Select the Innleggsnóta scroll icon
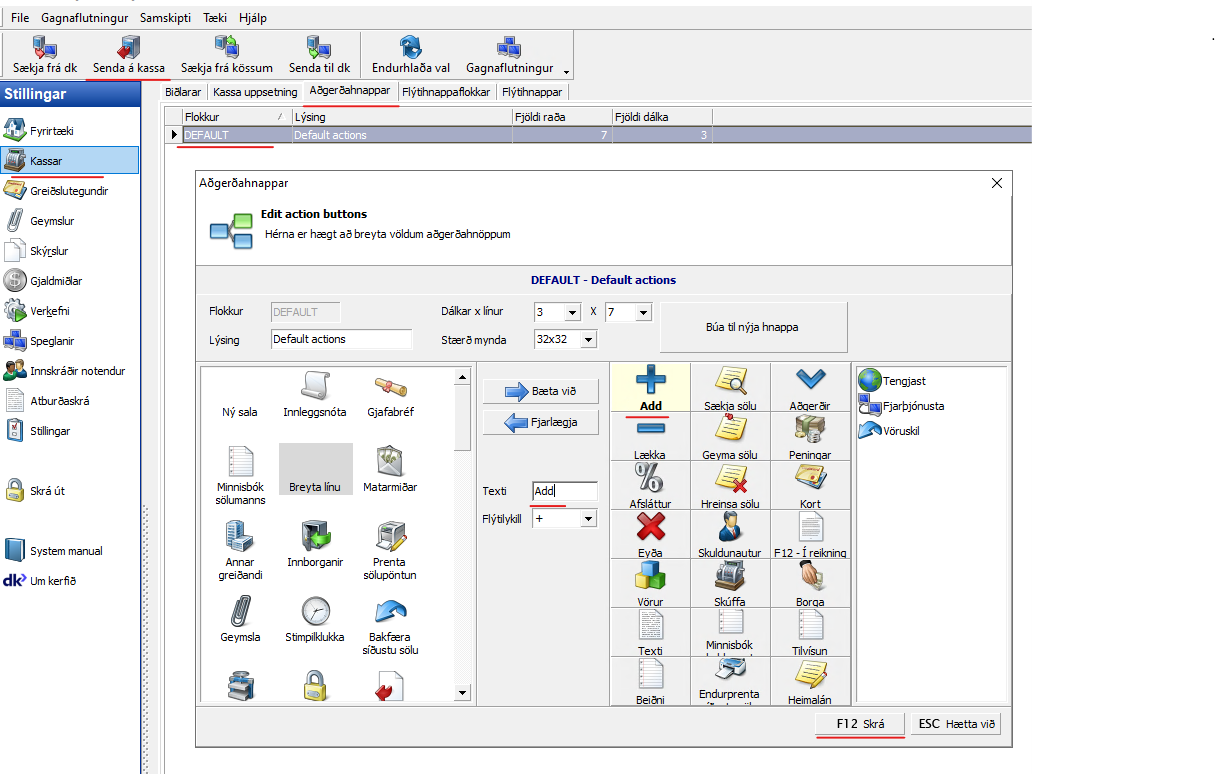1215x774 pixels. [315, 385]
